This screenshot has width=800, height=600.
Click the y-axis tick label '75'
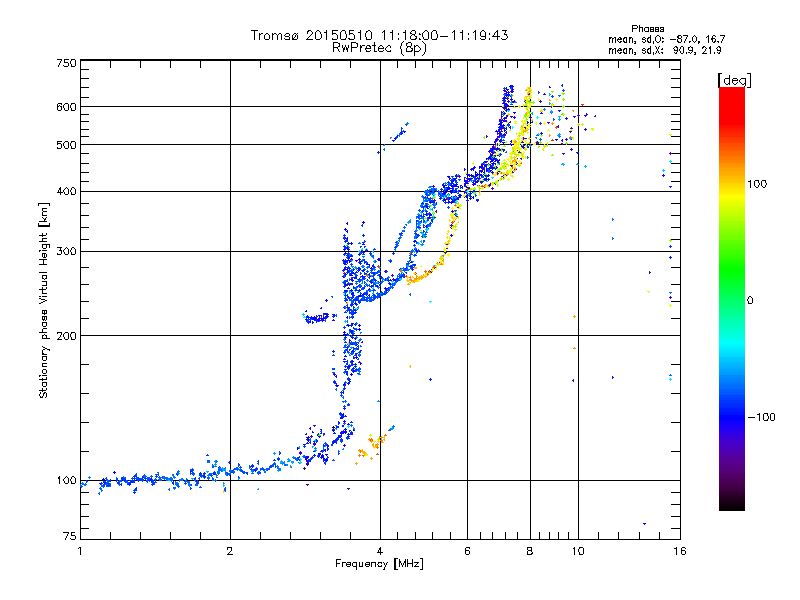70,536
